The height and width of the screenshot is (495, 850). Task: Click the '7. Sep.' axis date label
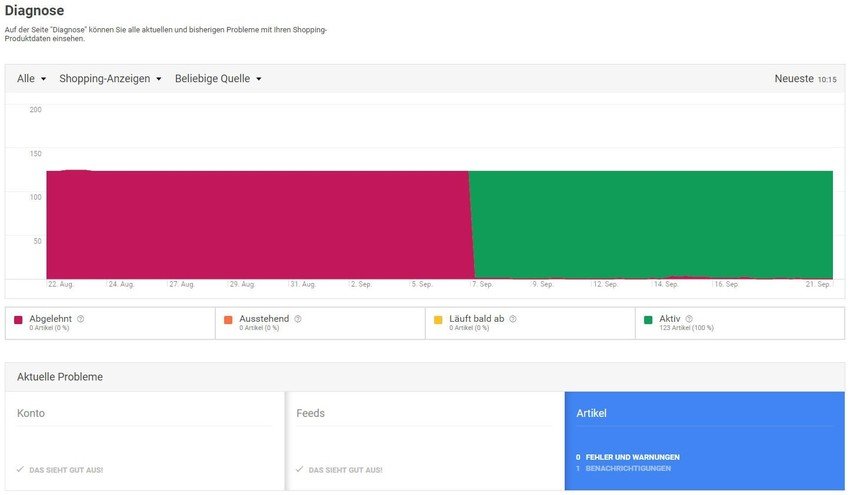pyautogui.click(x=482, y=284)
